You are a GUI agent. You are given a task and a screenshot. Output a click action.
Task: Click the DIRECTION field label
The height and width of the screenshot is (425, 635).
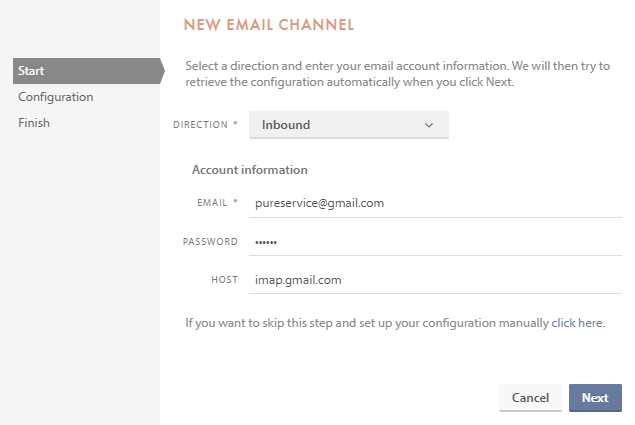(x=201, y=125)
